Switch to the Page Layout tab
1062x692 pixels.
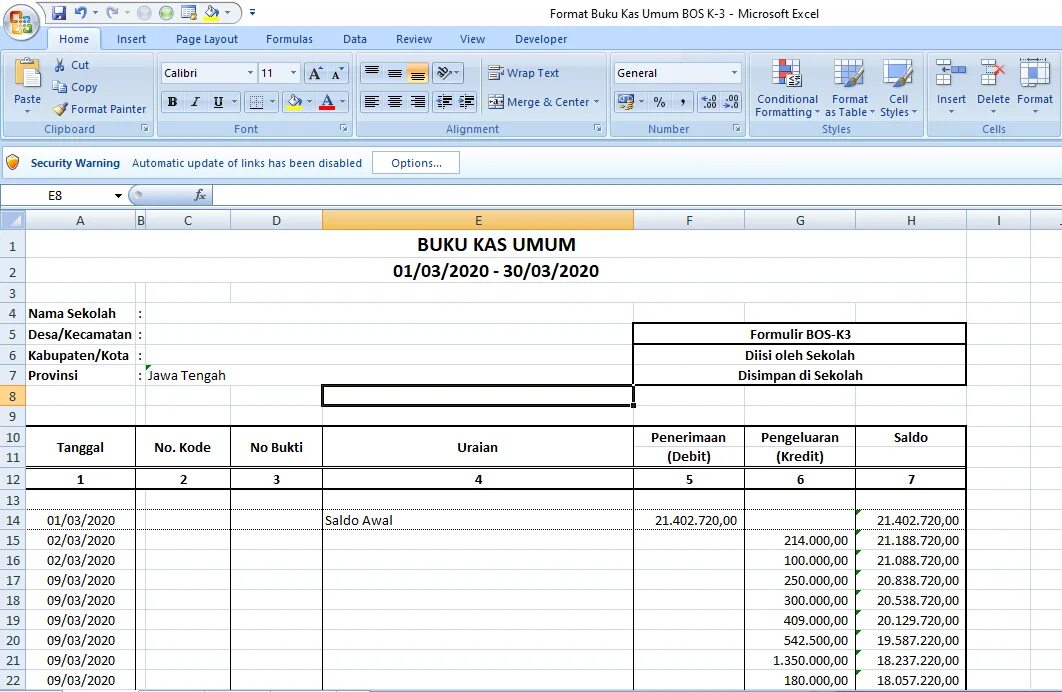pyautogui.click(x=207, y=39)
